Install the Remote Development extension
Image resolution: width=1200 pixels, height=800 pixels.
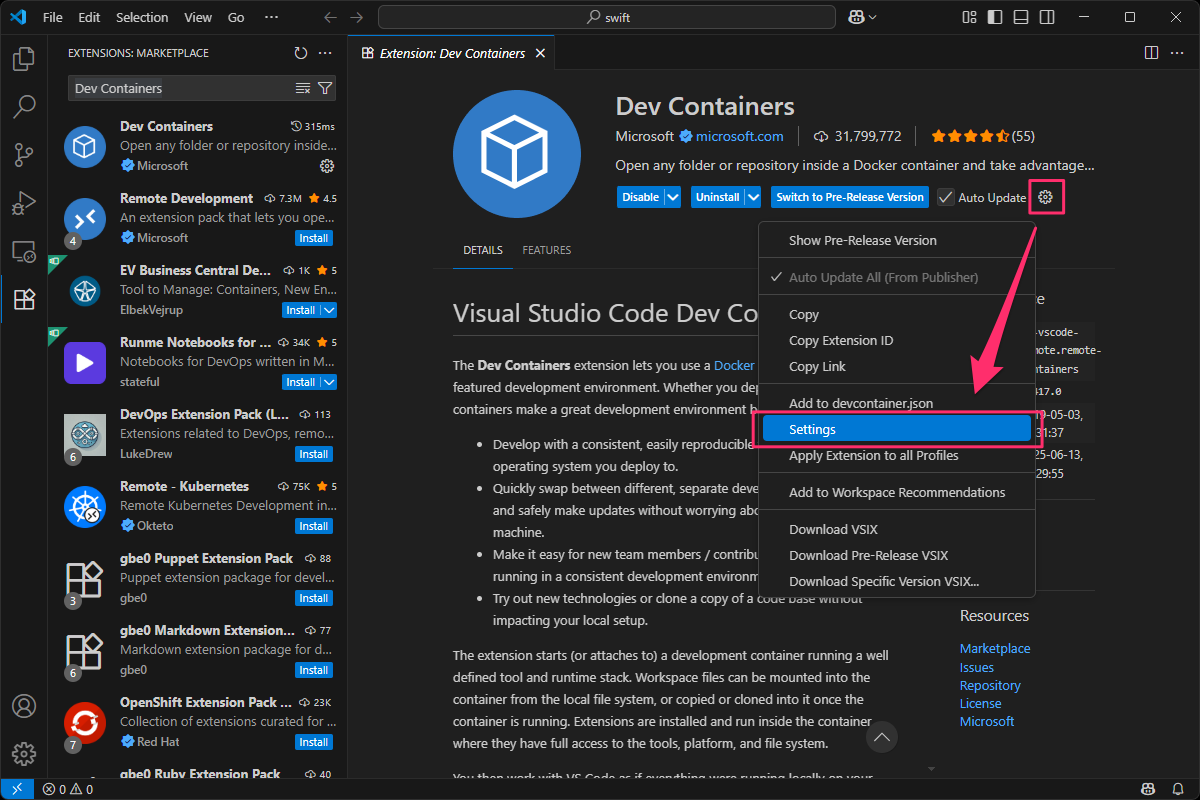pos(314,238)
